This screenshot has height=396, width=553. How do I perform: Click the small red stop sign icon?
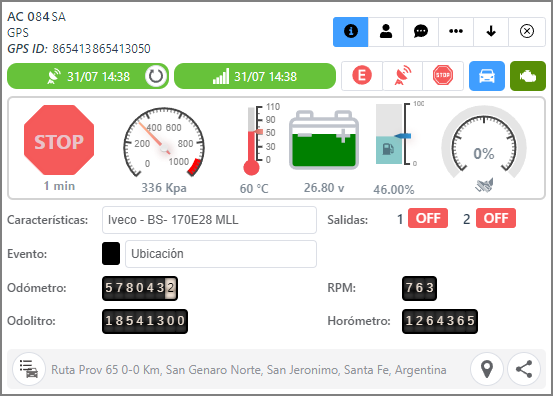point(443,75)
